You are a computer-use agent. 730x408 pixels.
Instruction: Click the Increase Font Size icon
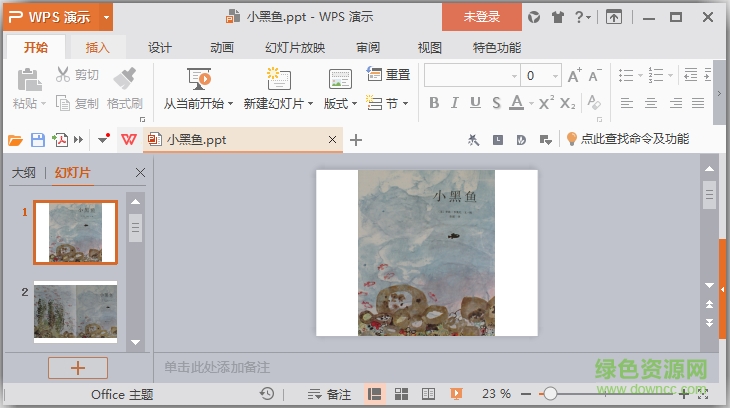tap(574, 76)
